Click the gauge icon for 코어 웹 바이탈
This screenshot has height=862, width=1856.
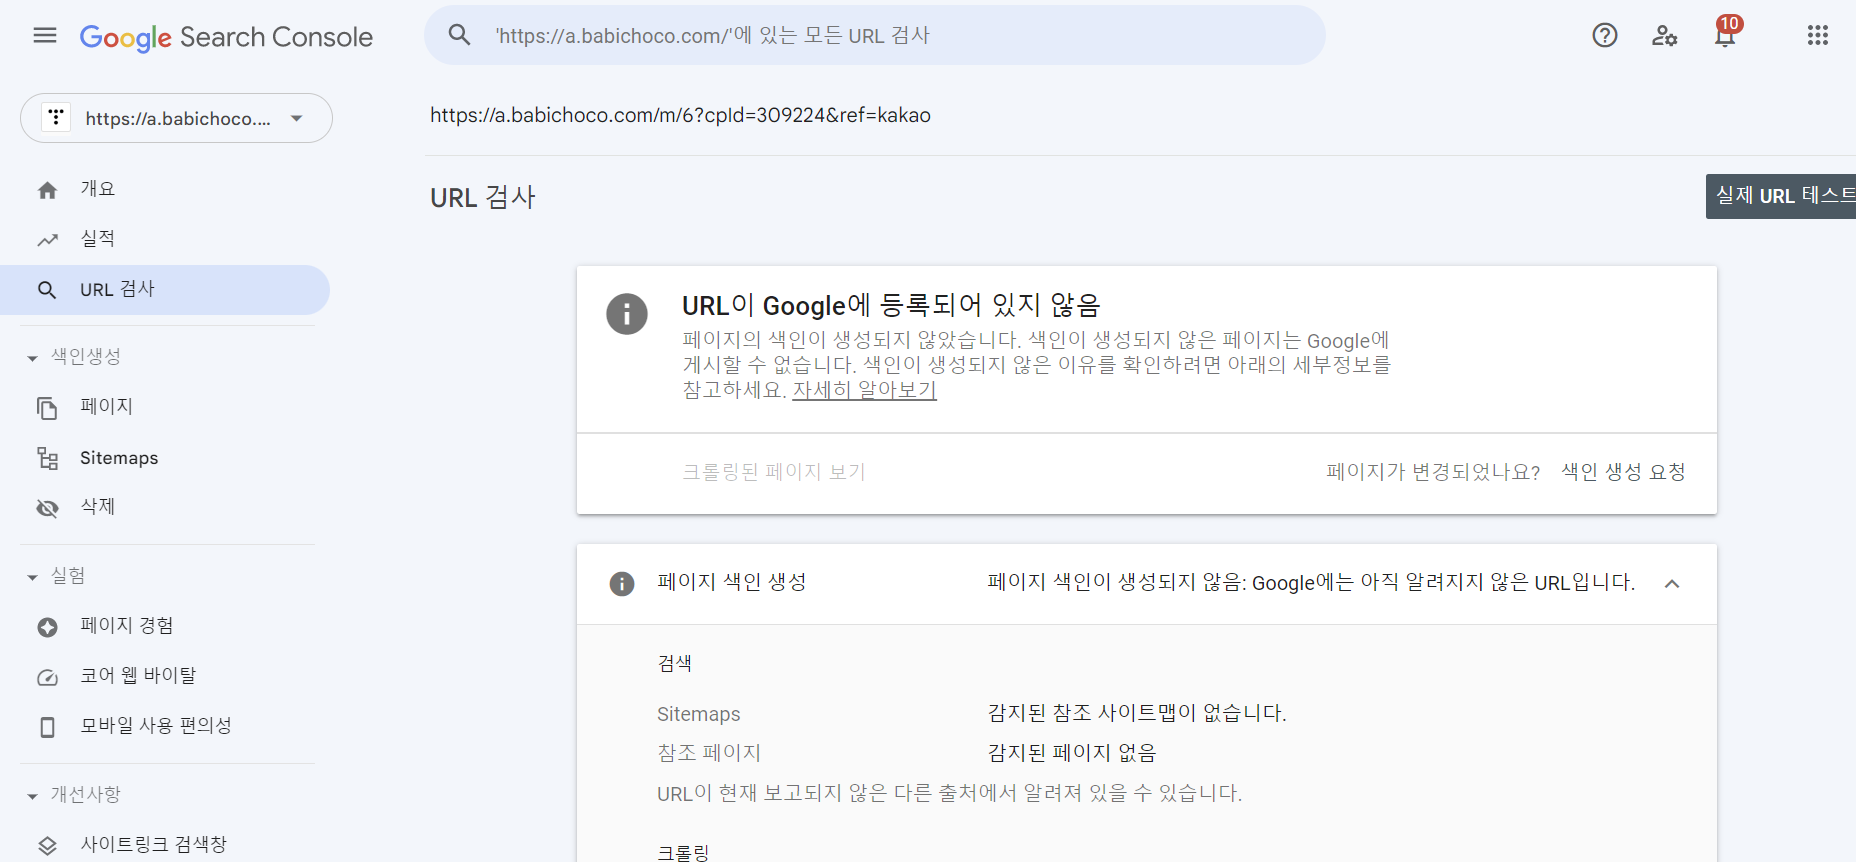[x=47, y=677]
